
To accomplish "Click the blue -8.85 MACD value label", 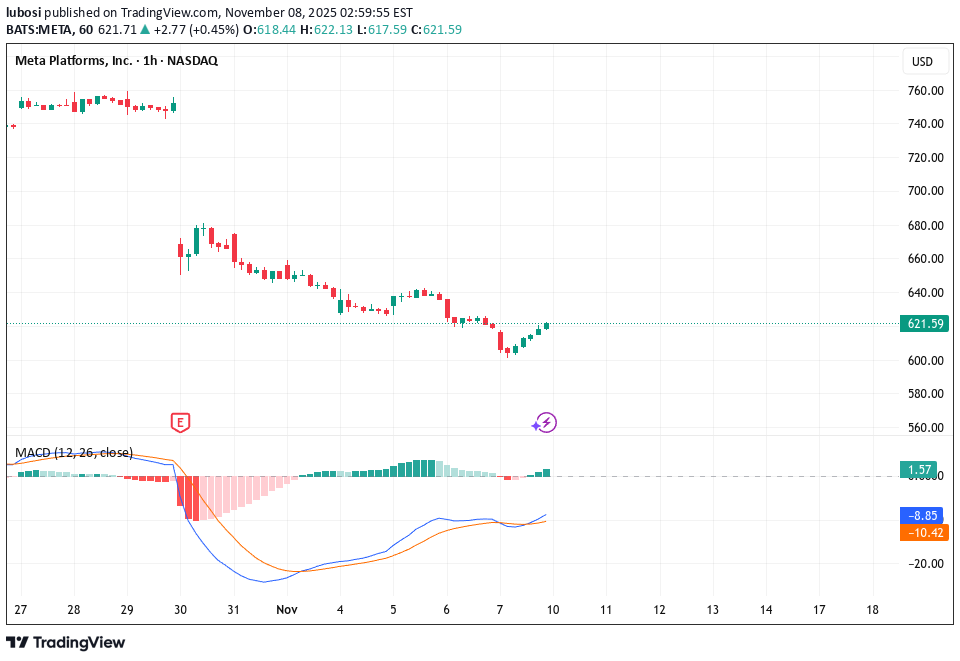I will (x=923, y=516).
